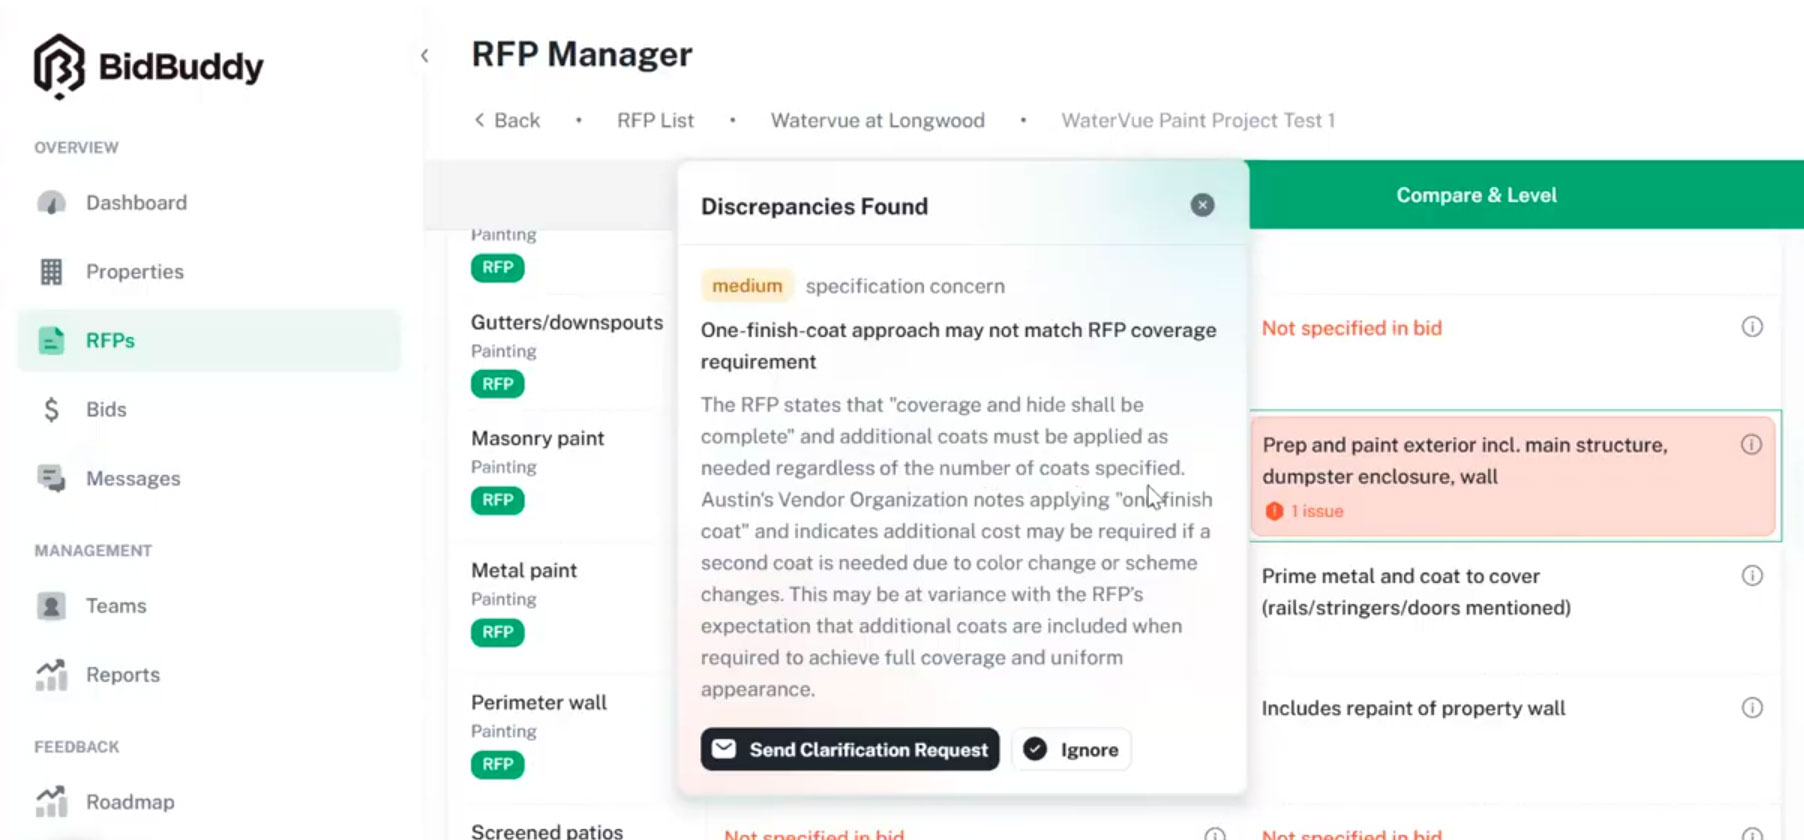Click info icon beside Gutters Not specified

pos(1752,327)
